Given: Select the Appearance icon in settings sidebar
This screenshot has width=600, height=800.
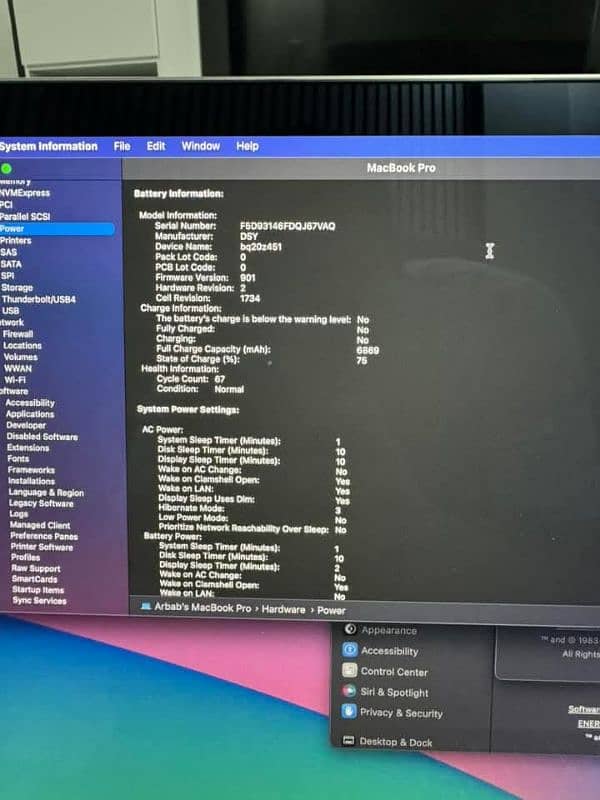Looking at the screenshot, I should pyautogui.click(x=350, y=630).
